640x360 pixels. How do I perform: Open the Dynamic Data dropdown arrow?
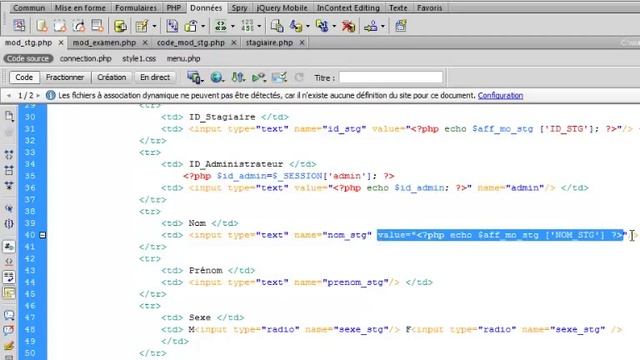click(x=154, y=27)
